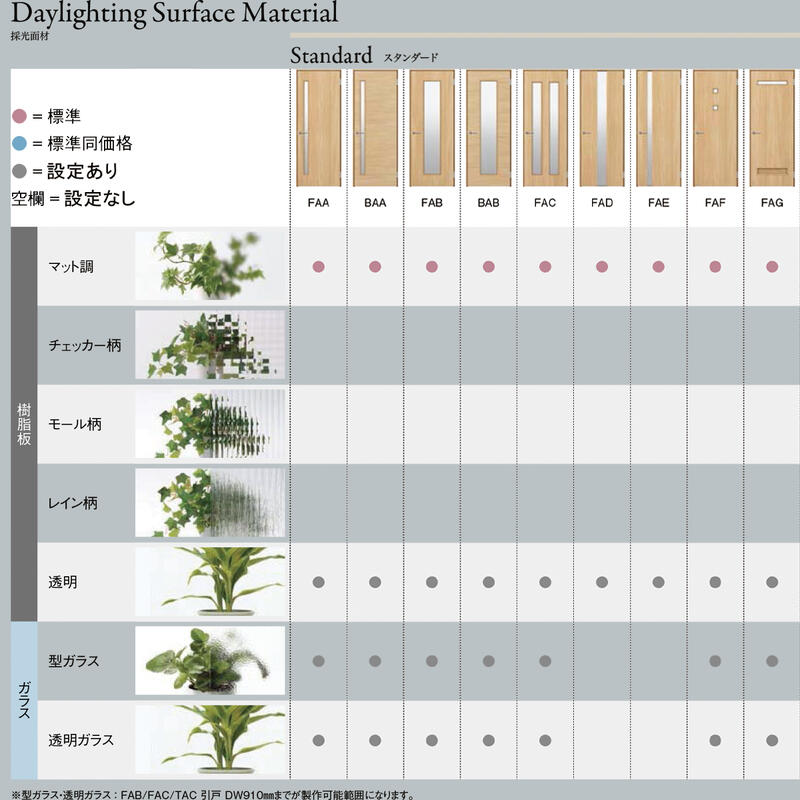
Task: Click the ガラス vertical category label
Action: (x=24, y=701)
